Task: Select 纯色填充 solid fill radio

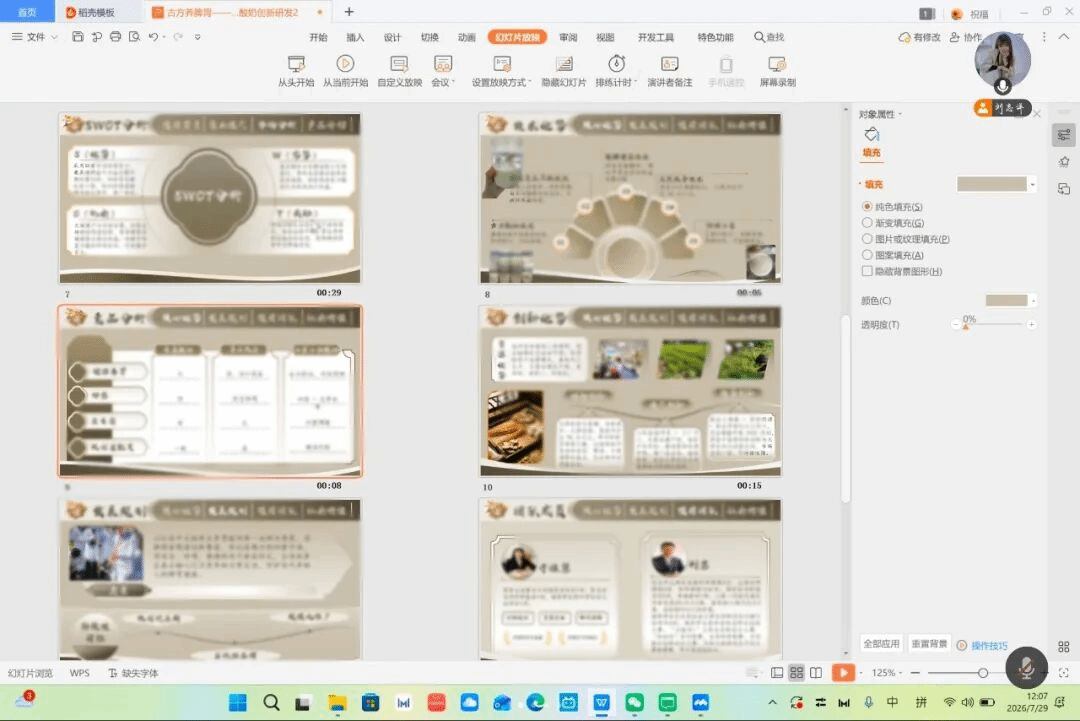Action: [867, 207]
